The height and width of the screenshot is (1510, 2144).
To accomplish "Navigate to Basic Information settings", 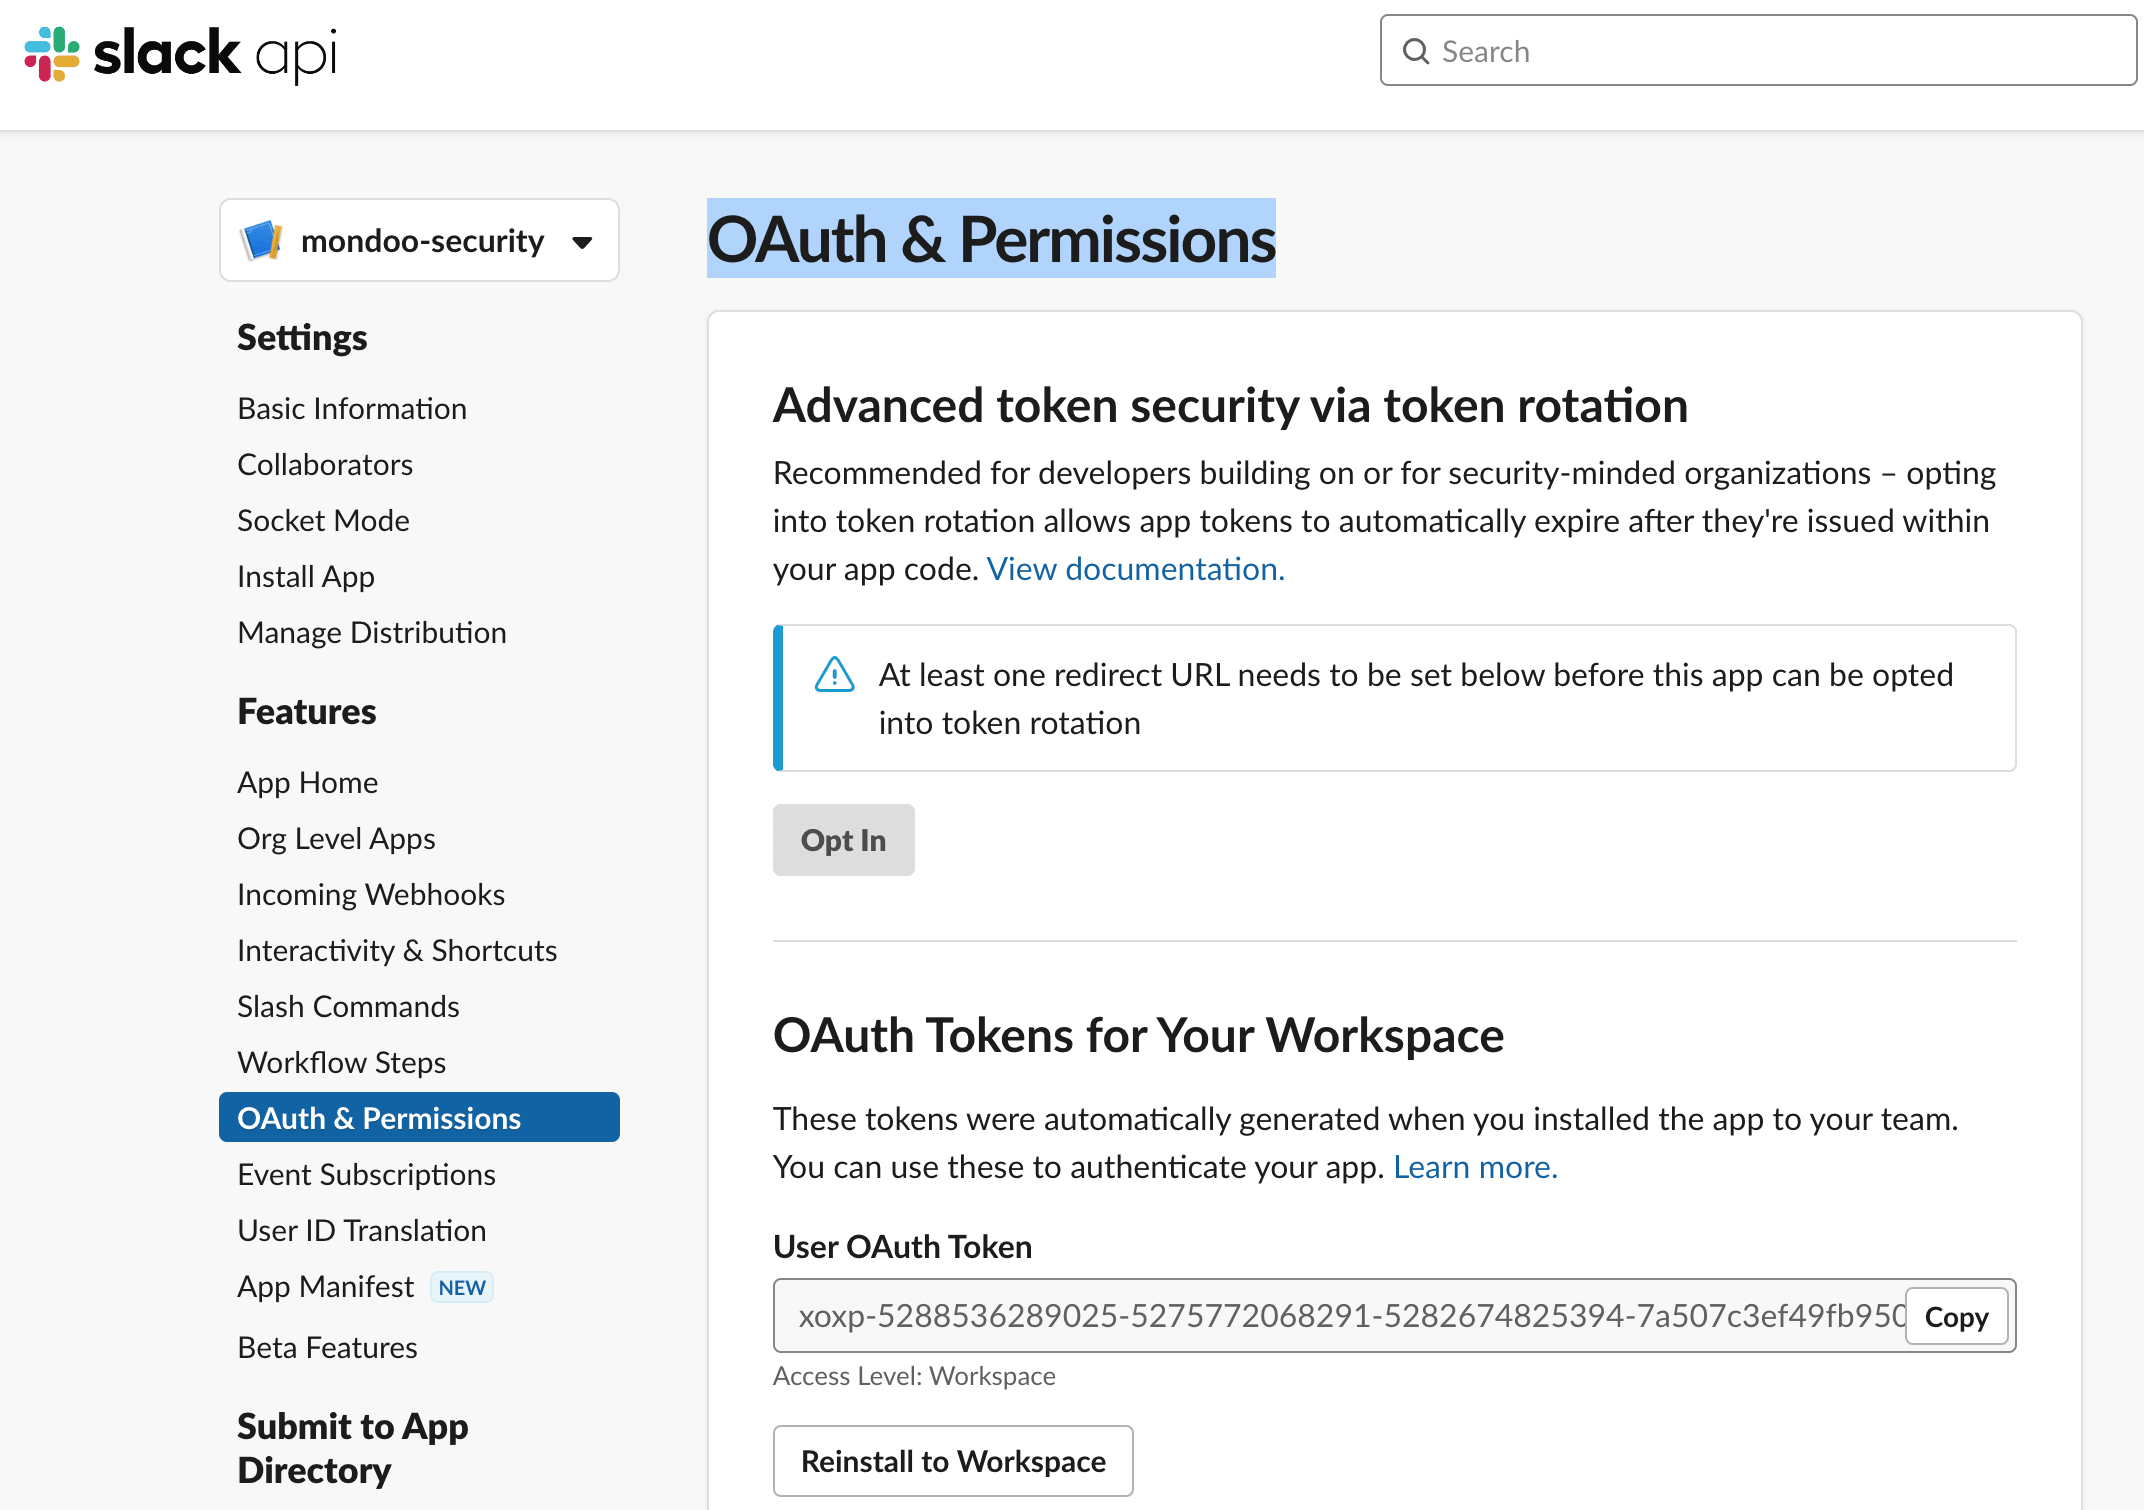I will click(352, 408).
